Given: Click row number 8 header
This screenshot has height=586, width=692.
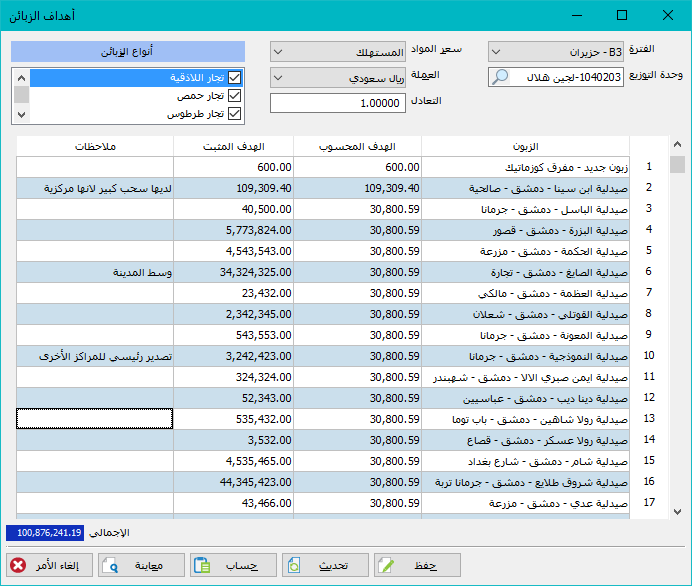Looking at the screenshot, I should pos(648,313).
